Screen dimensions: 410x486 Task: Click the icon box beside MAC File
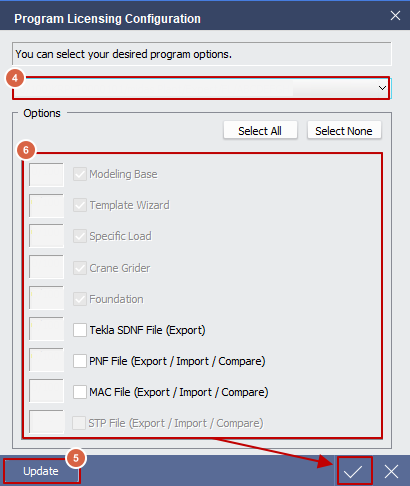46,391
